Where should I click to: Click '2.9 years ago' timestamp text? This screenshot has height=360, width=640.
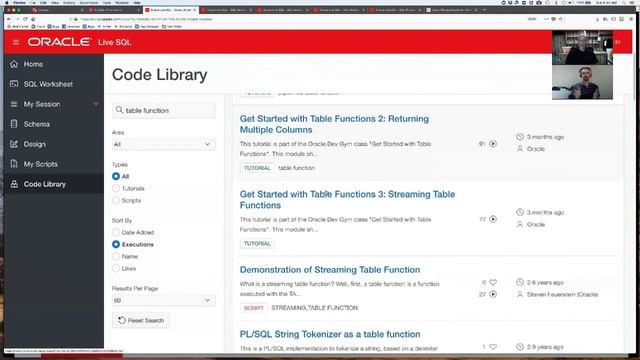tap(545, 347)
